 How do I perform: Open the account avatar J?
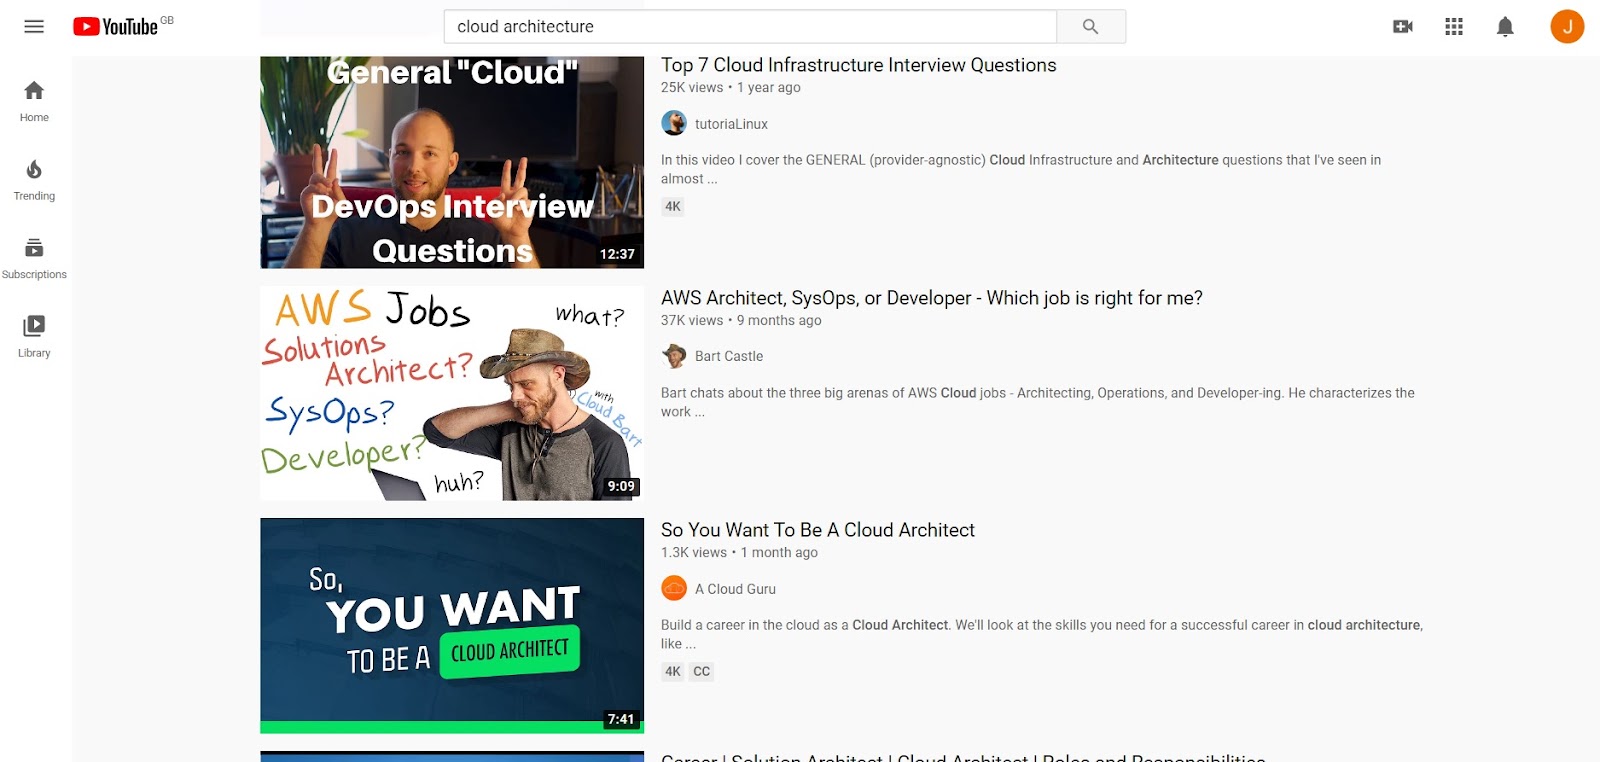pos(1567,27)
